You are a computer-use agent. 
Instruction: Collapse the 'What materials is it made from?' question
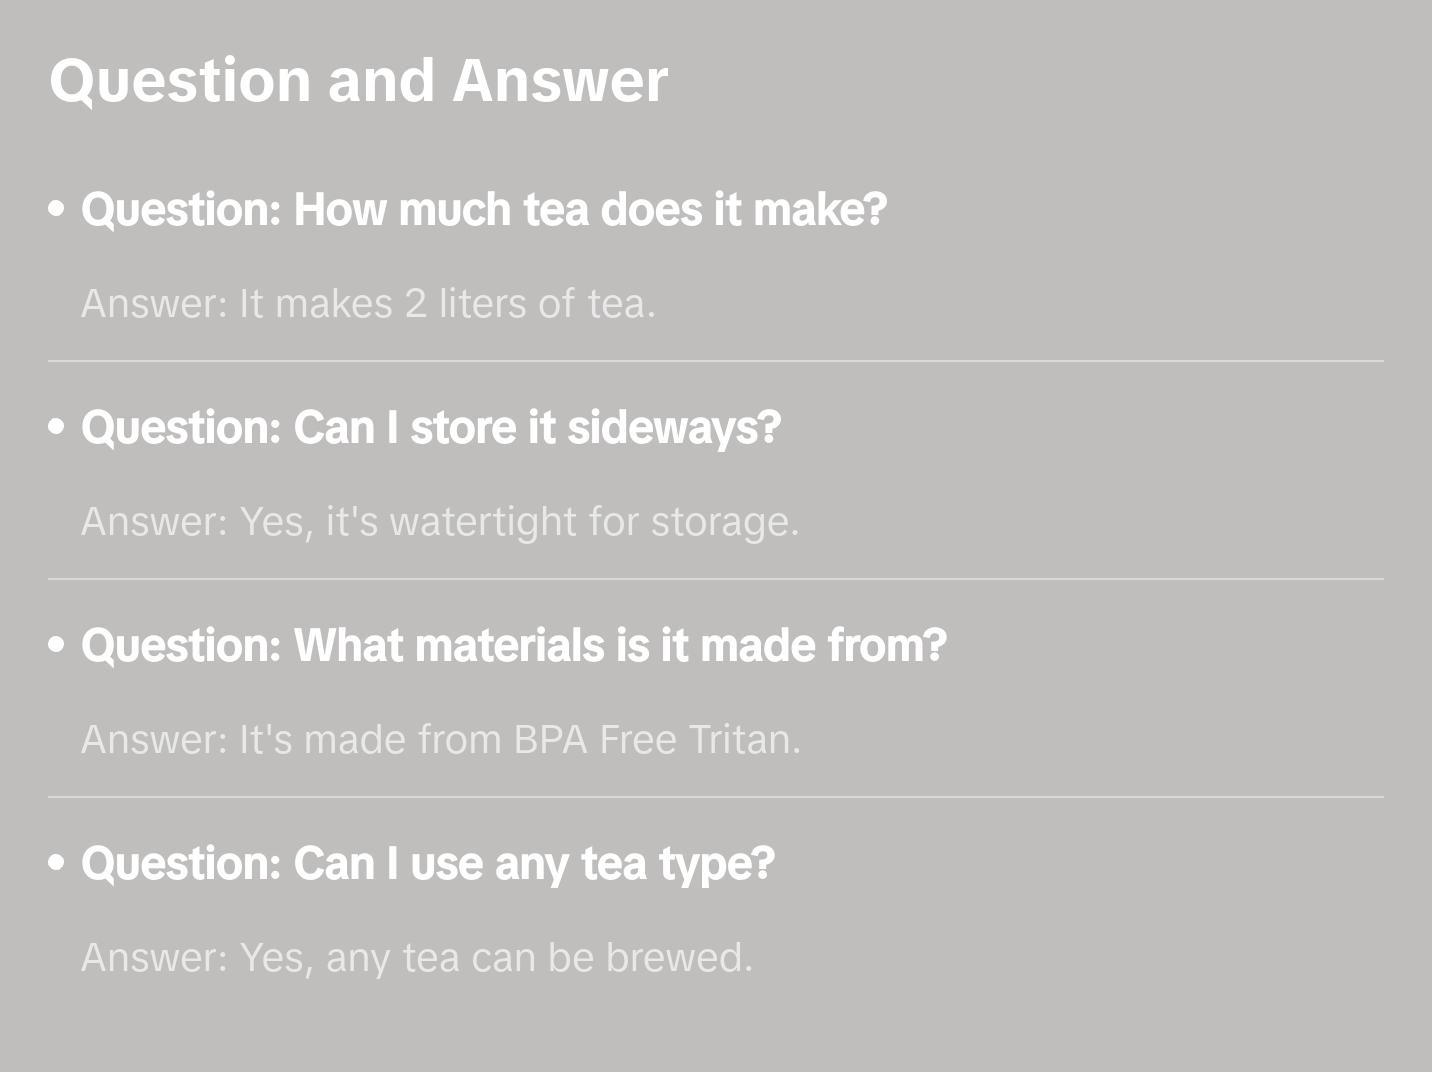(x=514, y=646)
